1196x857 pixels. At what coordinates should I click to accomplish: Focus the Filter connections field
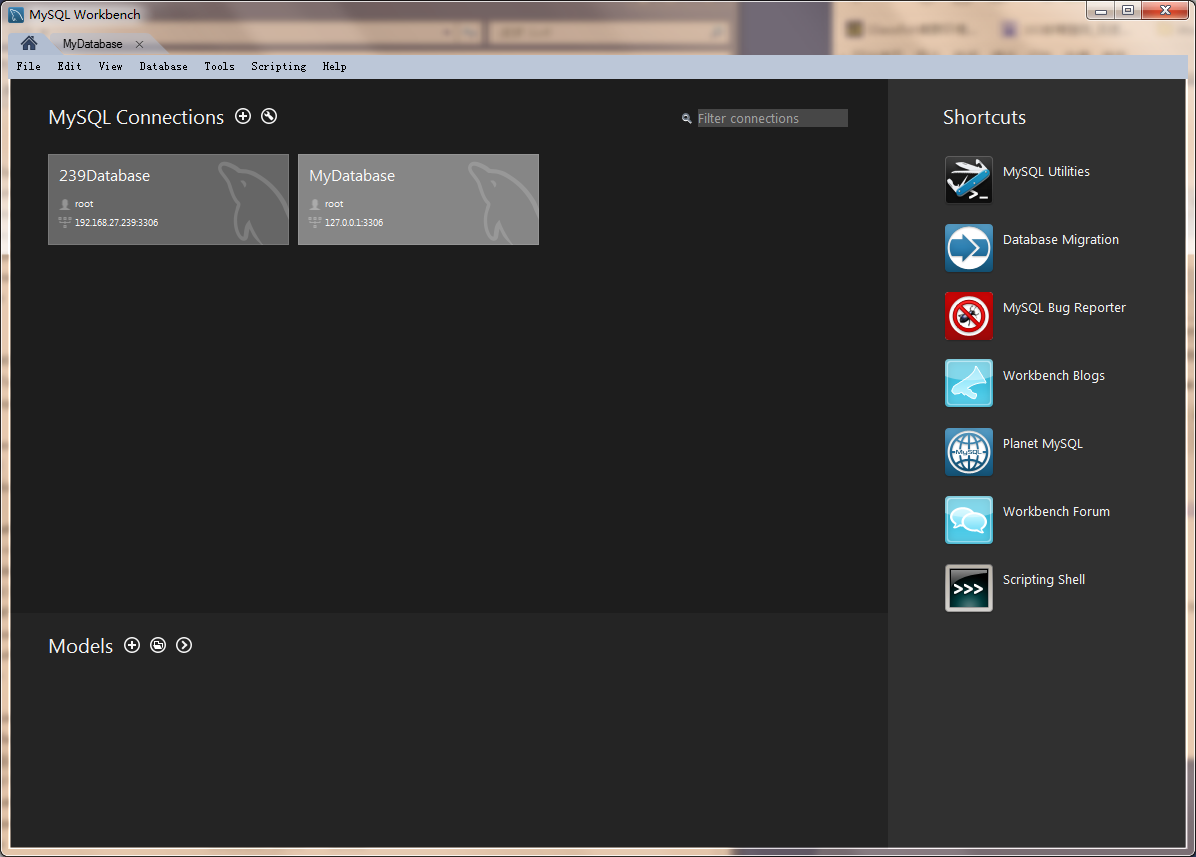772,118
